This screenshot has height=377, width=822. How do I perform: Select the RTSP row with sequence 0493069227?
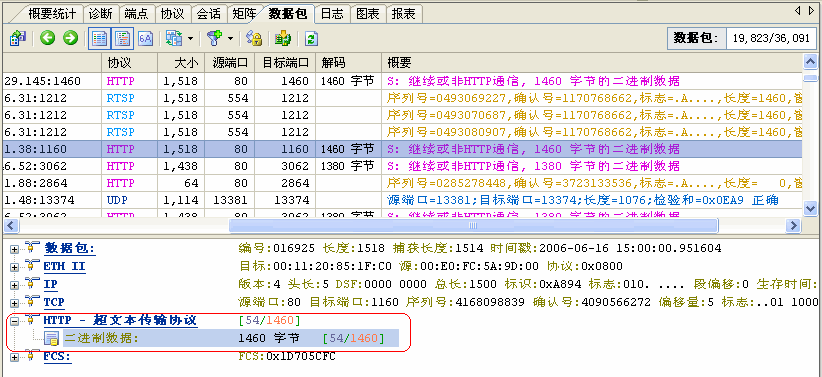[x=403, y=98]
